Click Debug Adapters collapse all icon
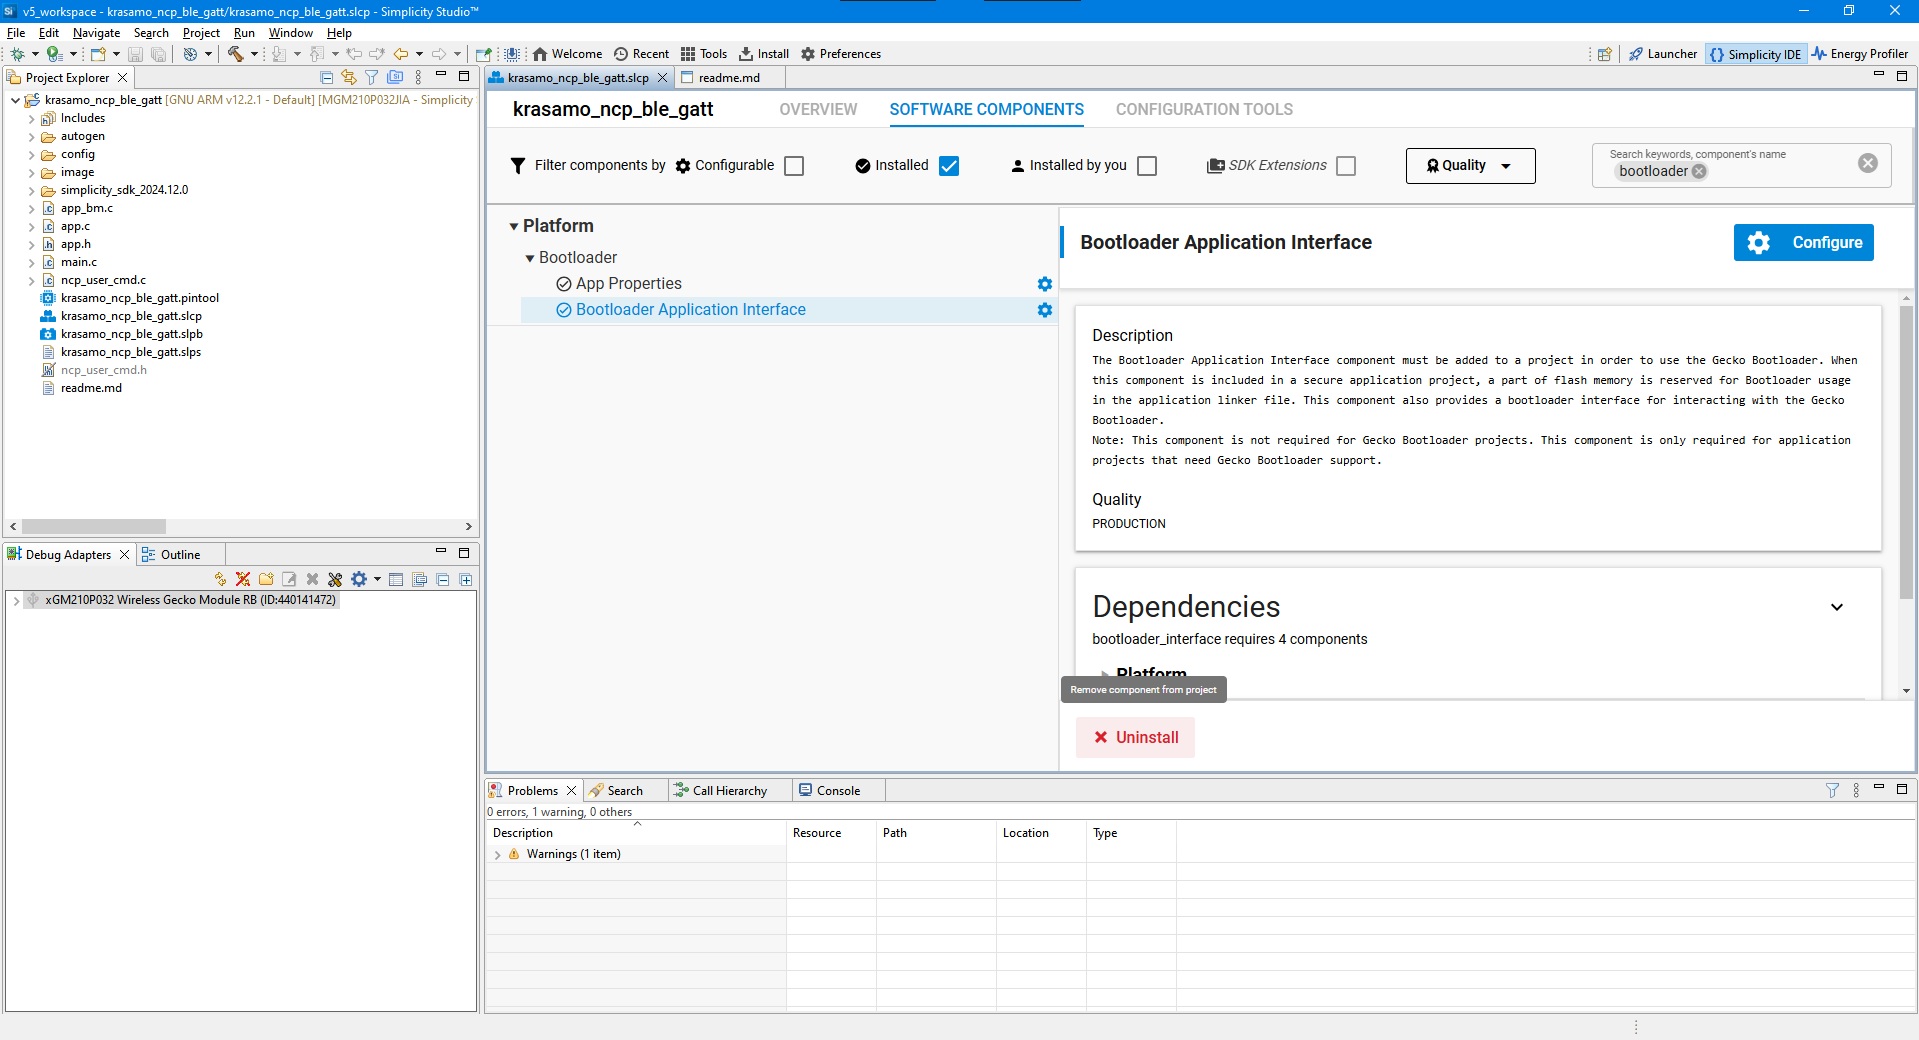Image resolution: width=1919 pixels, height=1040 pixels. point(443,579)
